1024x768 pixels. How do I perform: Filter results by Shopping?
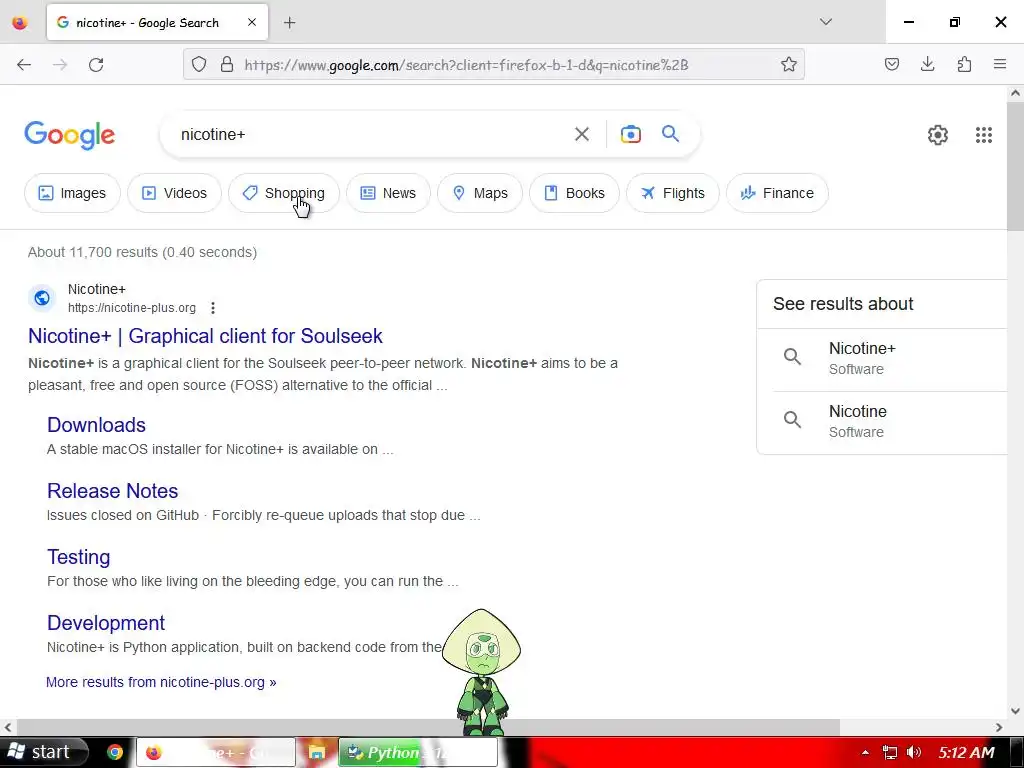284,193
